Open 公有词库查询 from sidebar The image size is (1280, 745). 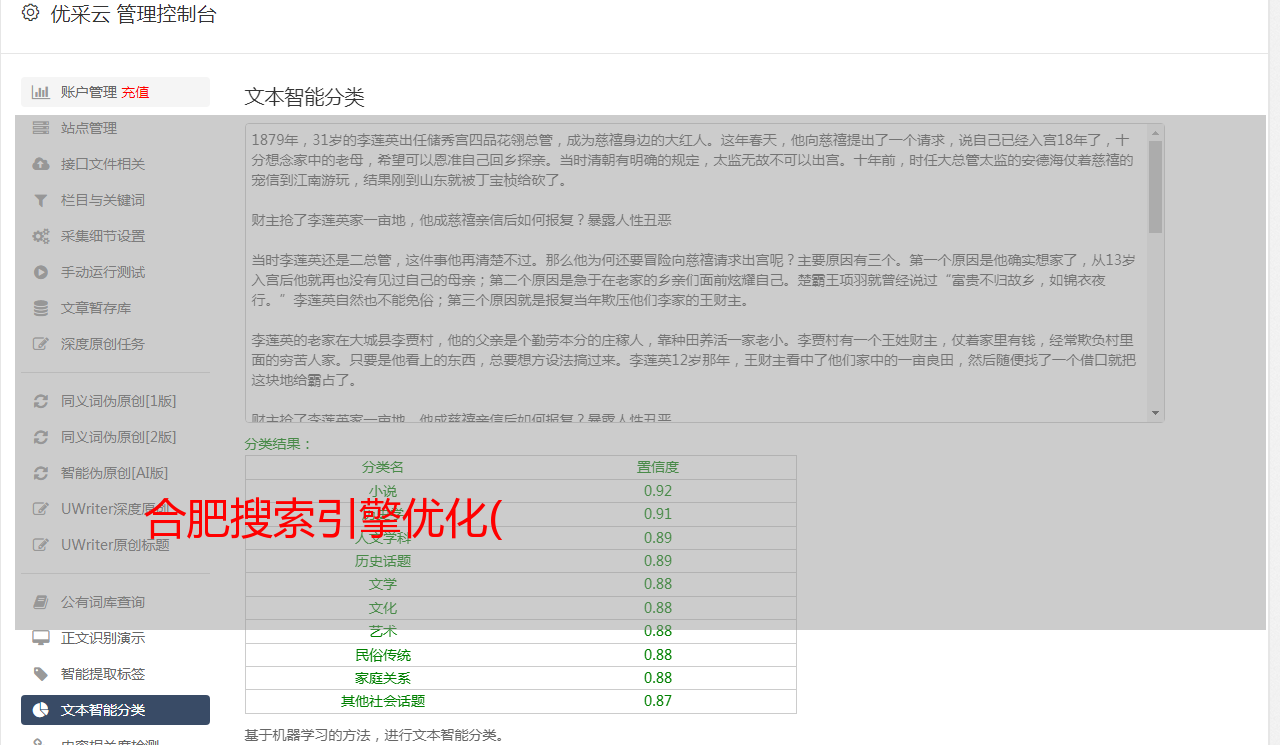click(x=102, y=602)
